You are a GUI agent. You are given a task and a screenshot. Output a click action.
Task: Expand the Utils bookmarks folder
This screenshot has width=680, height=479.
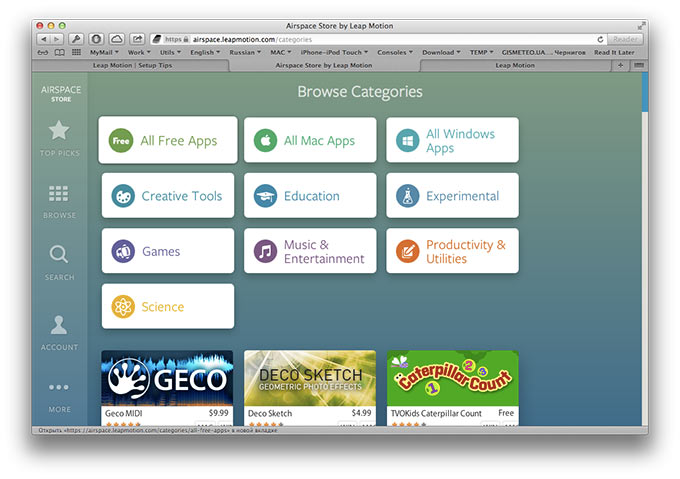coord(170,52)
